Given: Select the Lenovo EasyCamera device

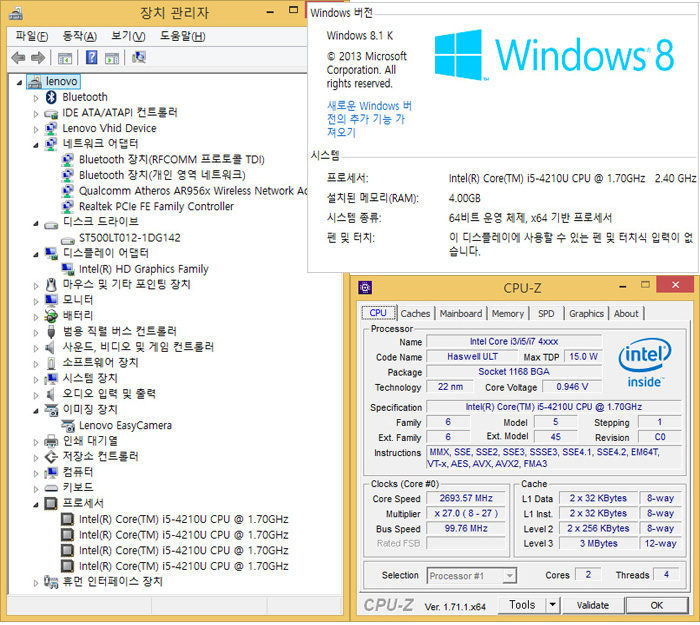Looking at the screenshot, I should (125, 425).
